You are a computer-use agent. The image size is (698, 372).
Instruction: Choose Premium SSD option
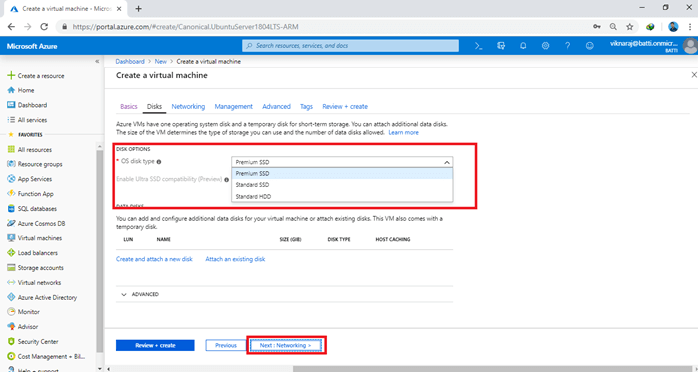click(x=342, y=174)
